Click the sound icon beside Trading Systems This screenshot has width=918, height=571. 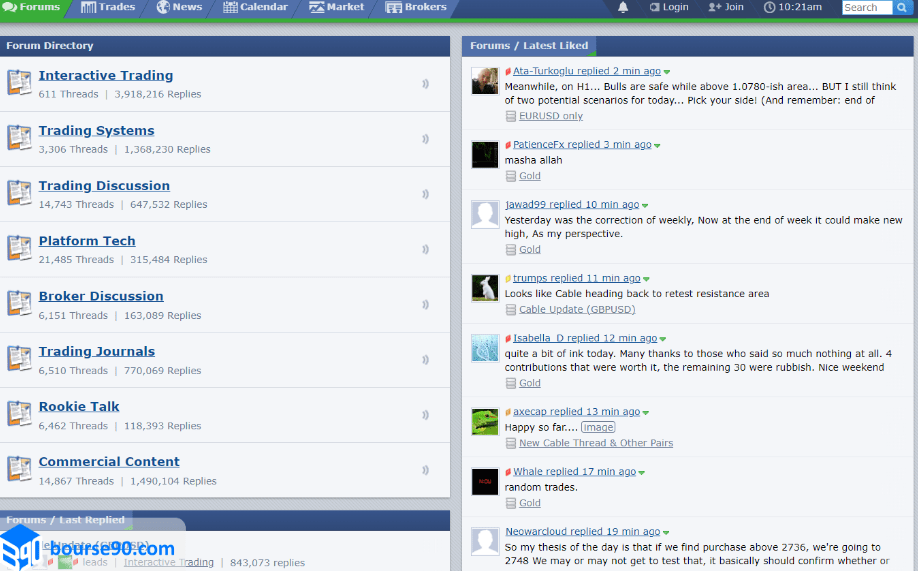point(425,139)
